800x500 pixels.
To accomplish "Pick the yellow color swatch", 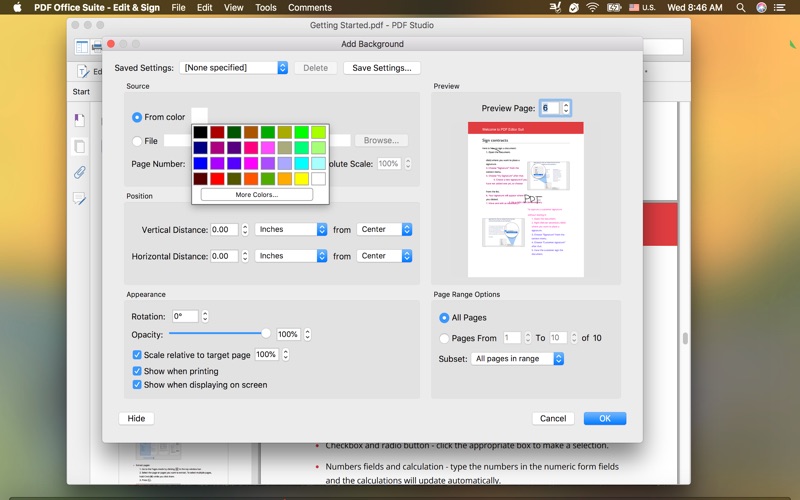I will [x=302, y=179].
